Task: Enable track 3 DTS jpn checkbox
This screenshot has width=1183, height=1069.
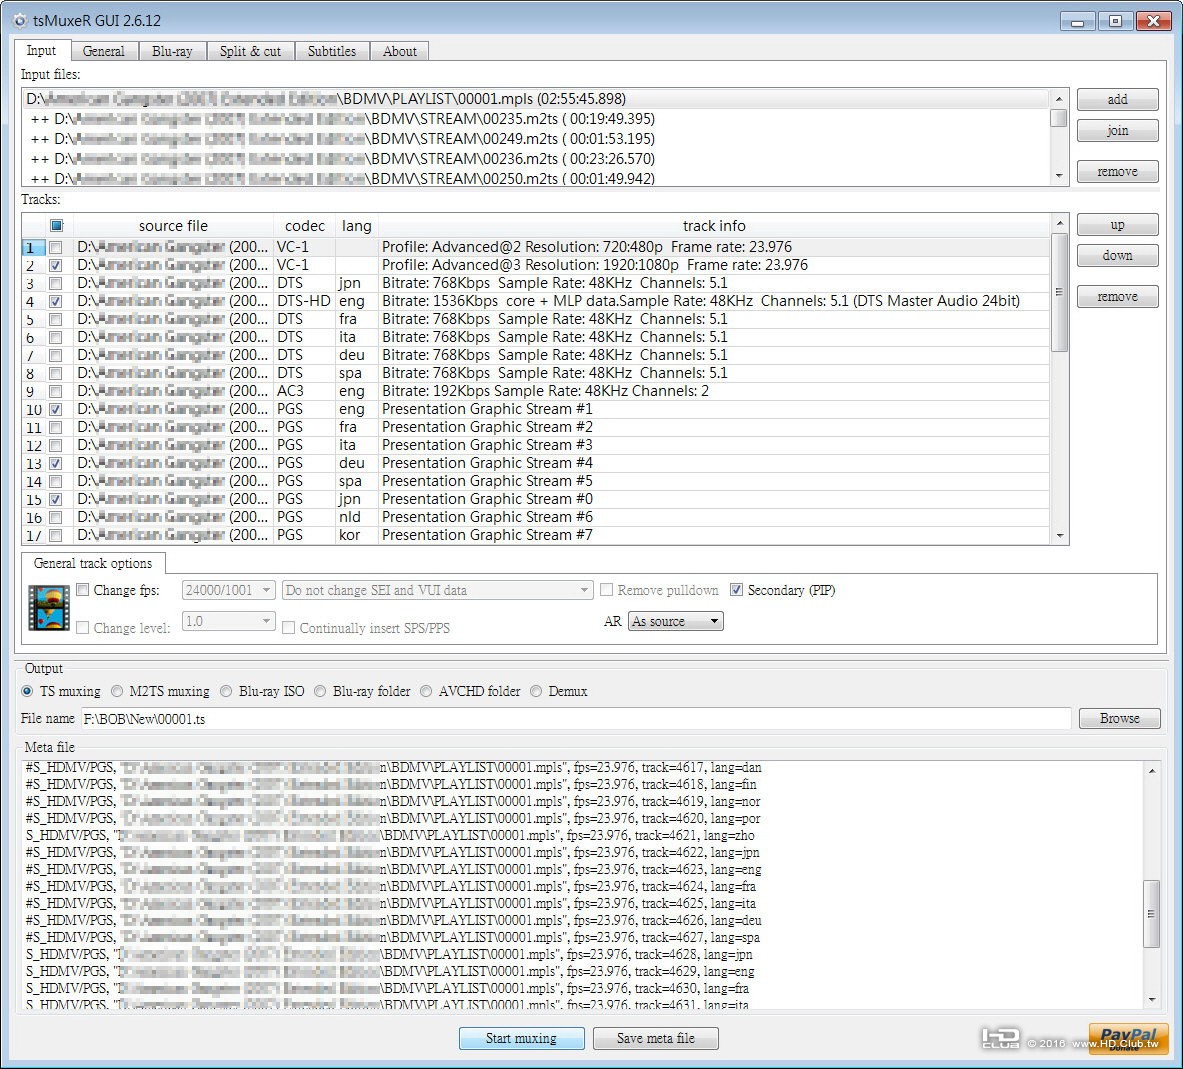Action: [x=56, y=284]
